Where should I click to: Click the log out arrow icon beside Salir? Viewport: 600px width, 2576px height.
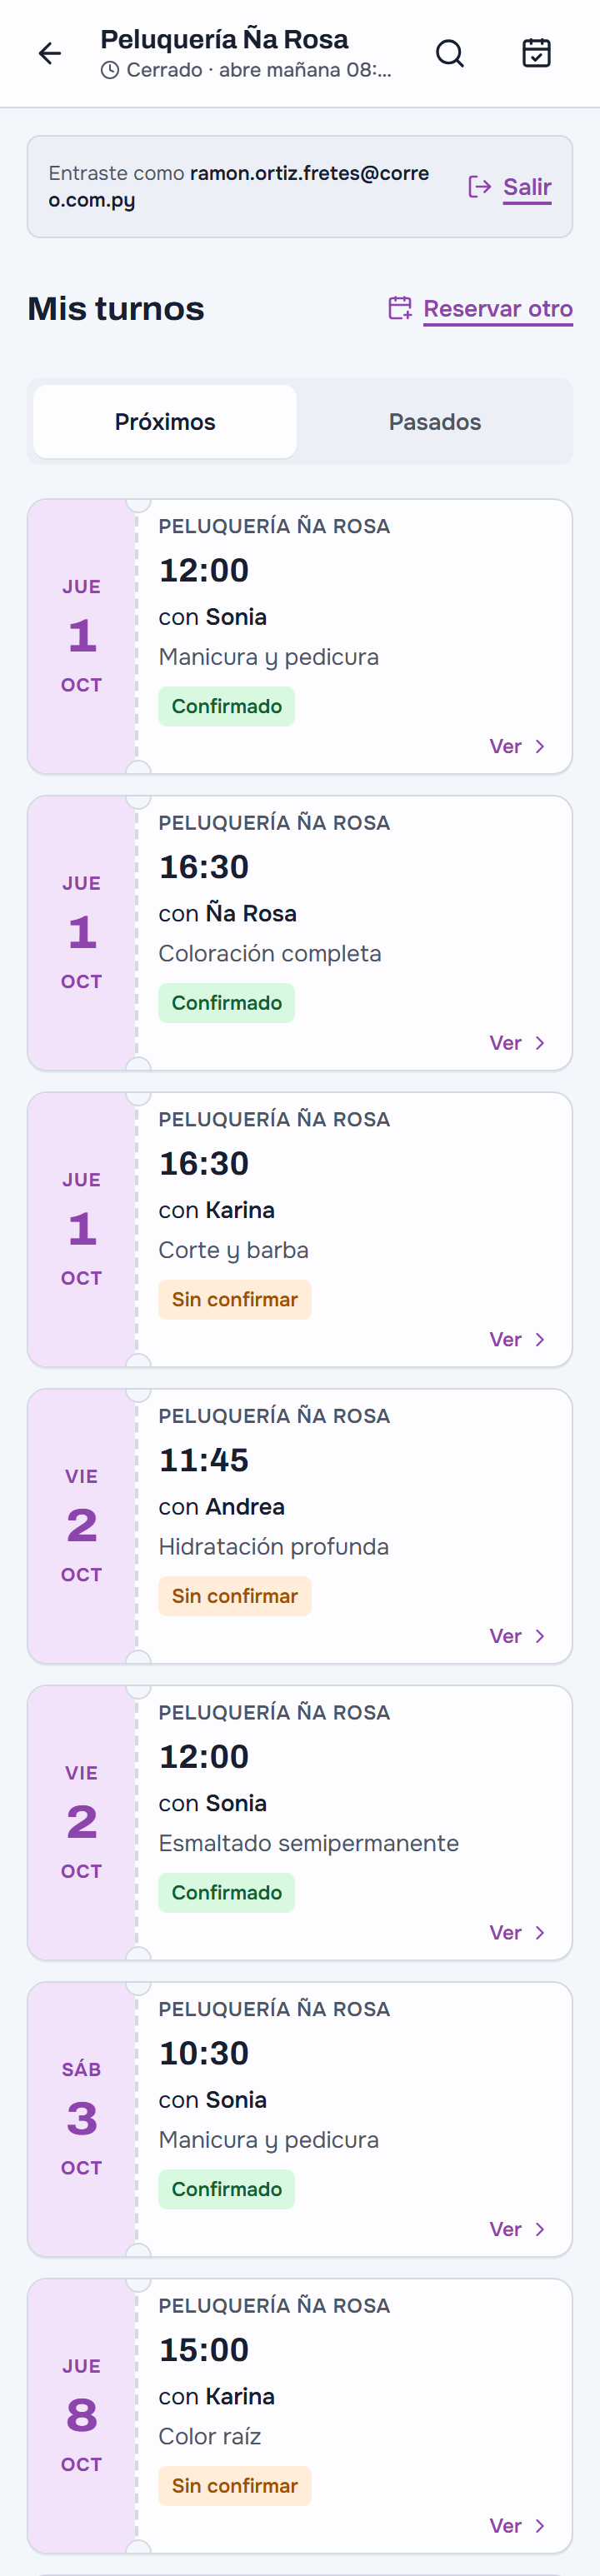pos(480,187)
